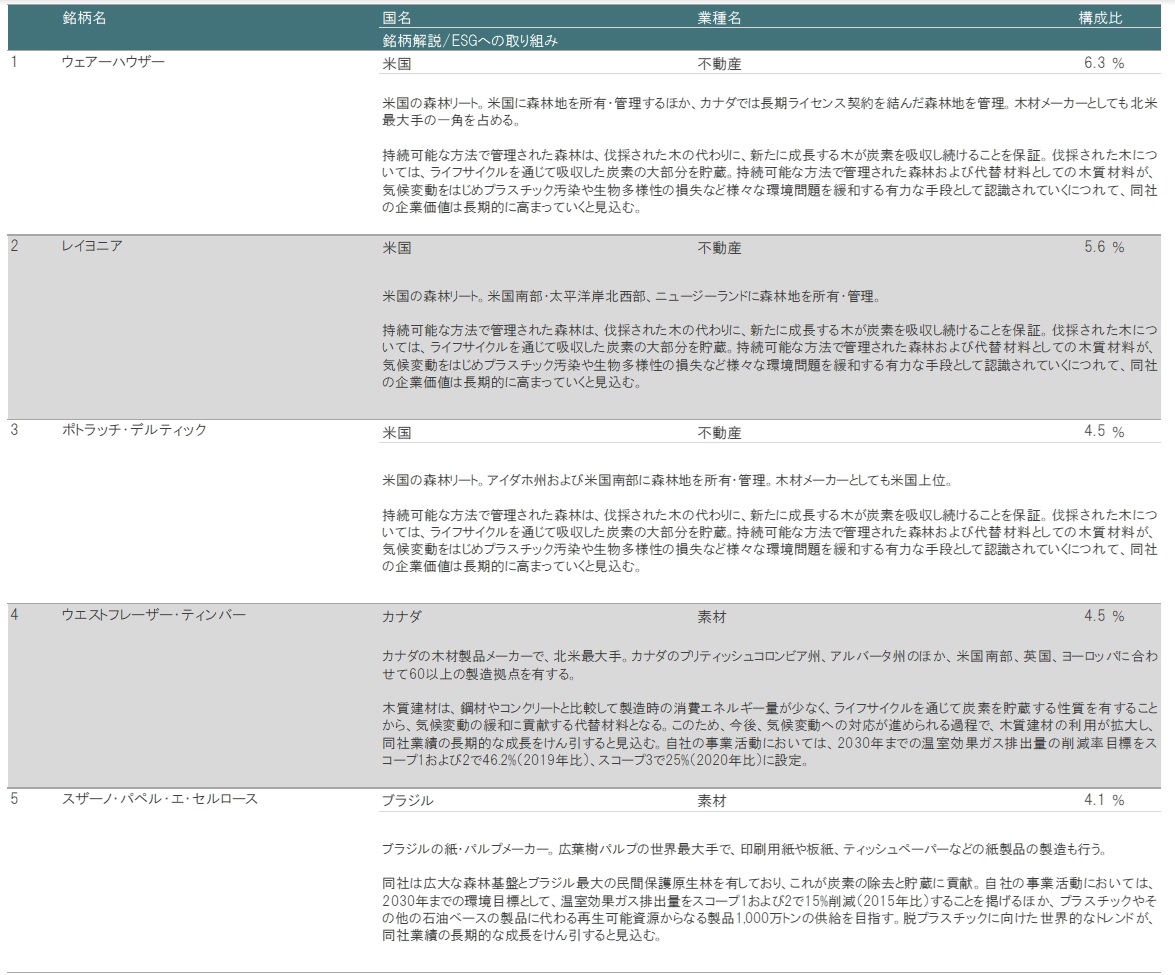Click 不動産 sector in the ポトラッチ・デルティック row
The image size is (1175, 975).
719,432
